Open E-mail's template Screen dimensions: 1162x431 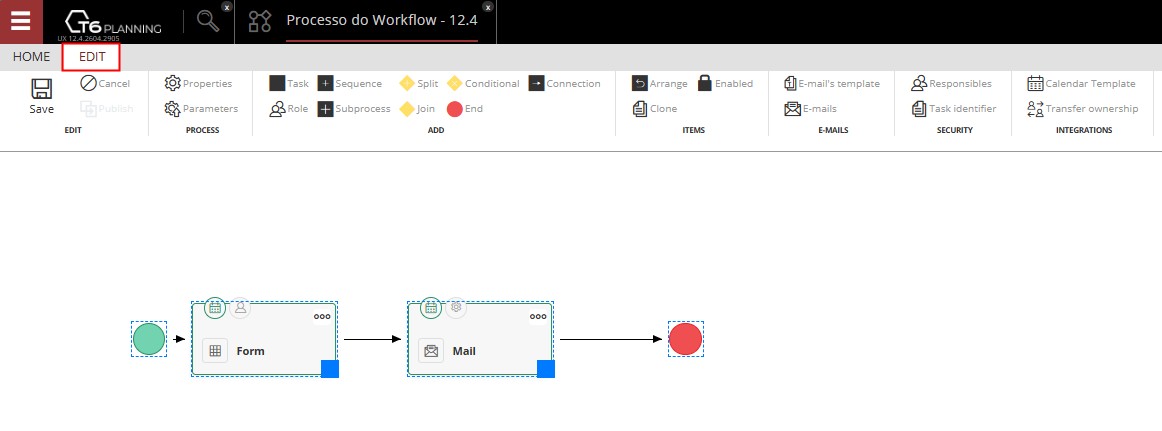coord(831,84)
